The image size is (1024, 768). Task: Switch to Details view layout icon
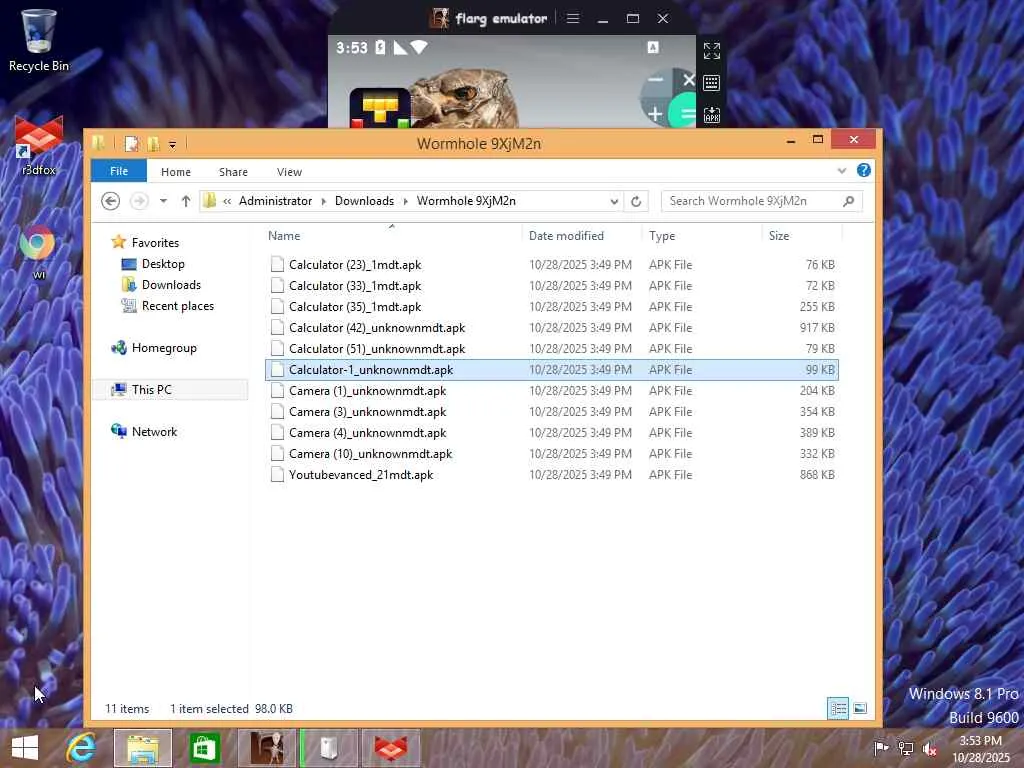838,709
